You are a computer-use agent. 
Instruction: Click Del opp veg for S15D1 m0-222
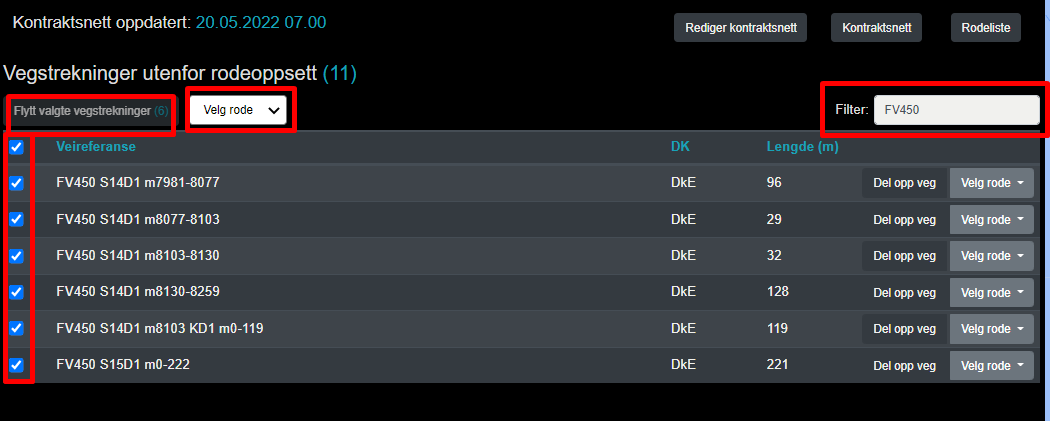tap(904, 366)
